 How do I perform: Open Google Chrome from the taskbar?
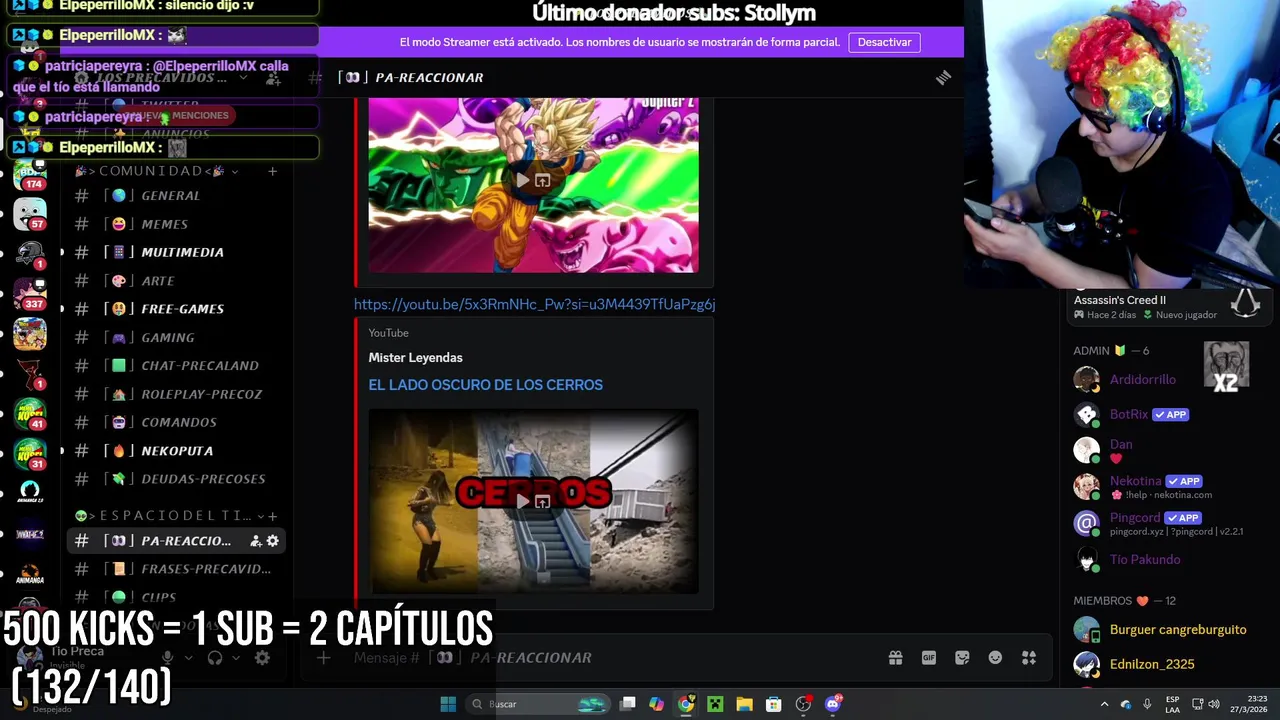tap(686, 704)
